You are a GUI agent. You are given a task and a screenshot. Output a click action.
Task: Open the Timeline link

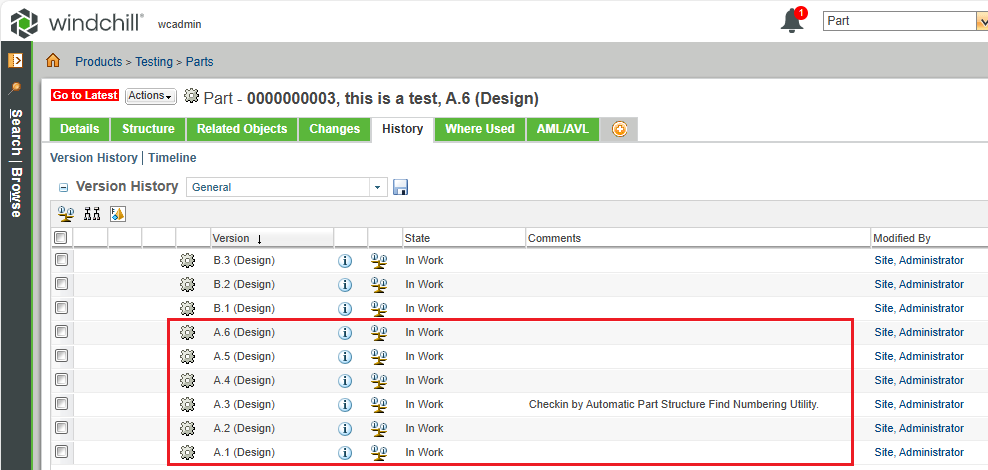(x=172, y=158)
